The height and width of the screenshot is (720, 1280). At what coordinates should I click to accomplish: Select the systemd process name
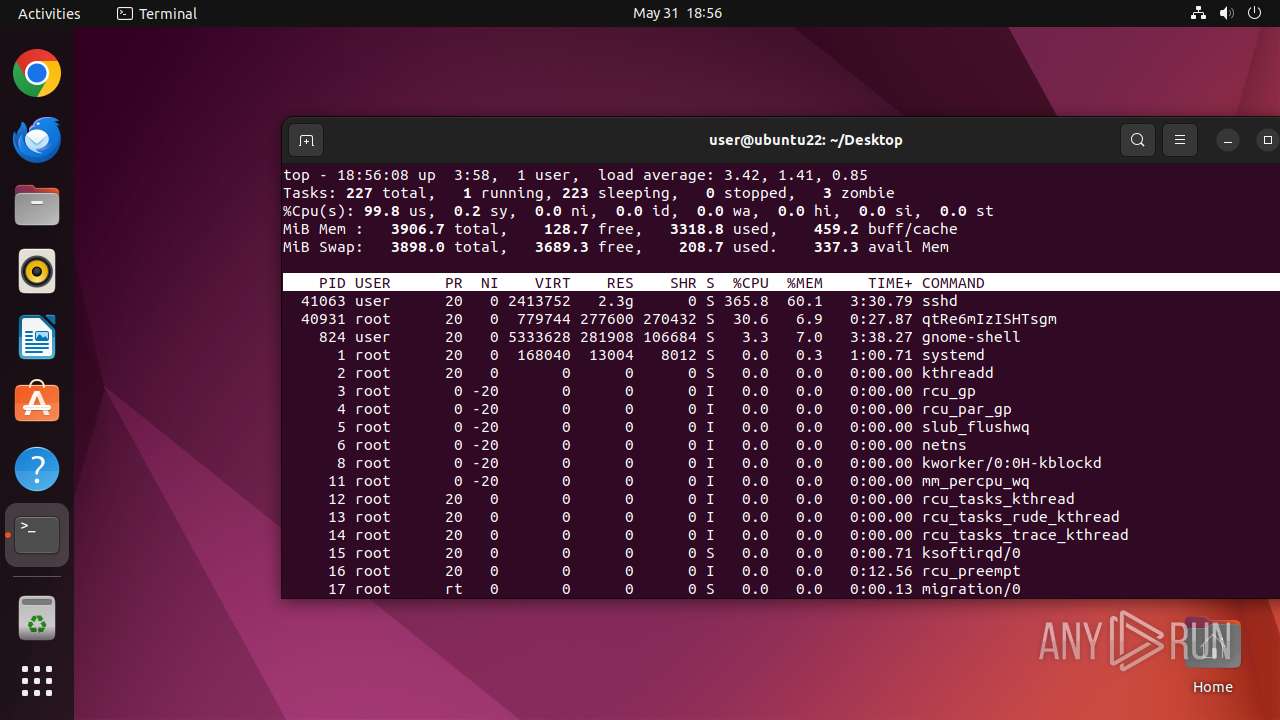click(953, 355)
